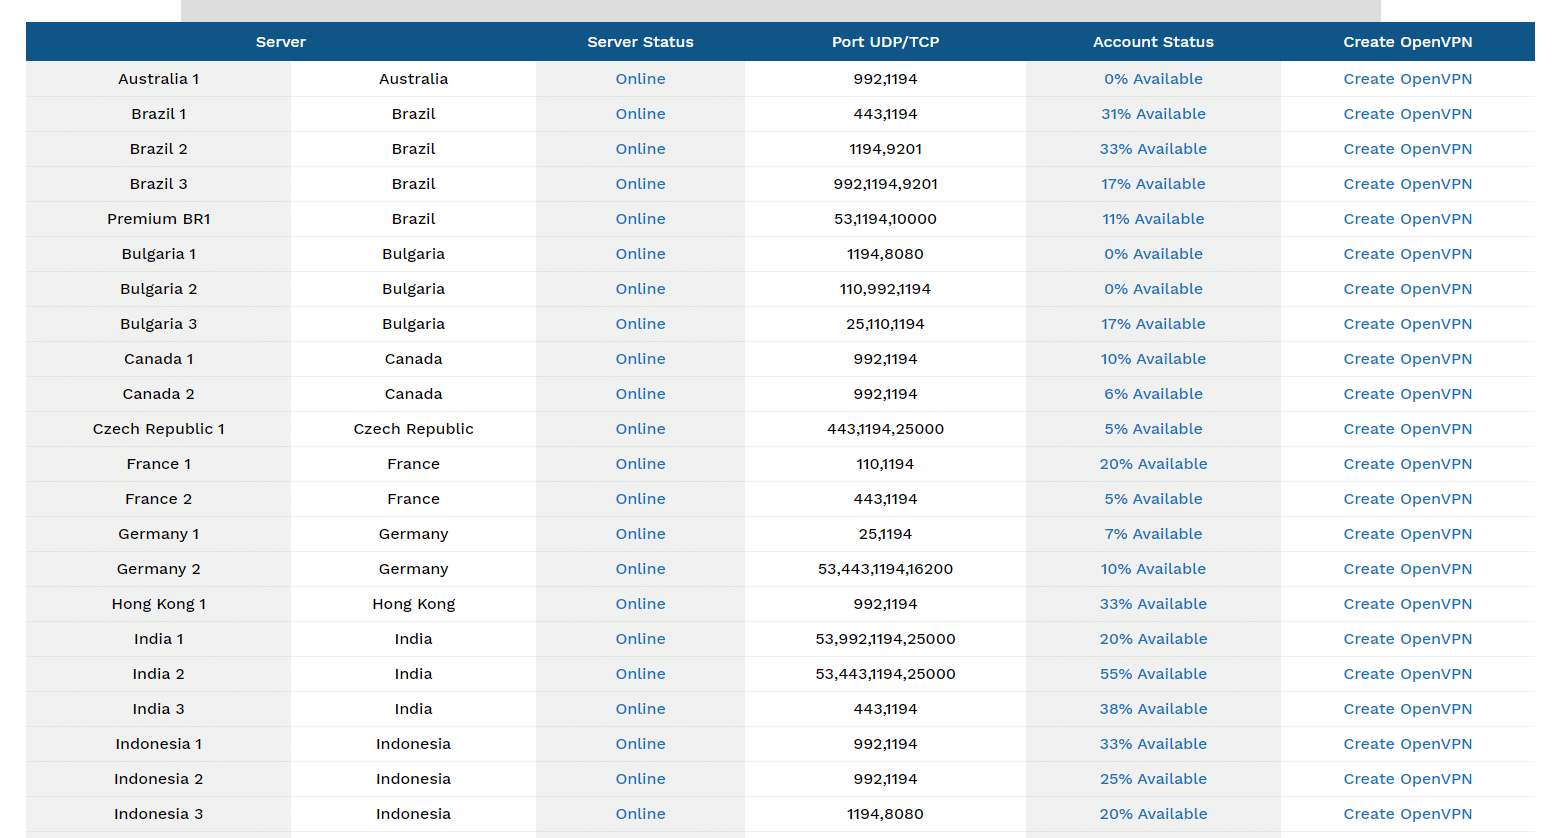Click the 55% Available account status

click(x=1153, y=674)
